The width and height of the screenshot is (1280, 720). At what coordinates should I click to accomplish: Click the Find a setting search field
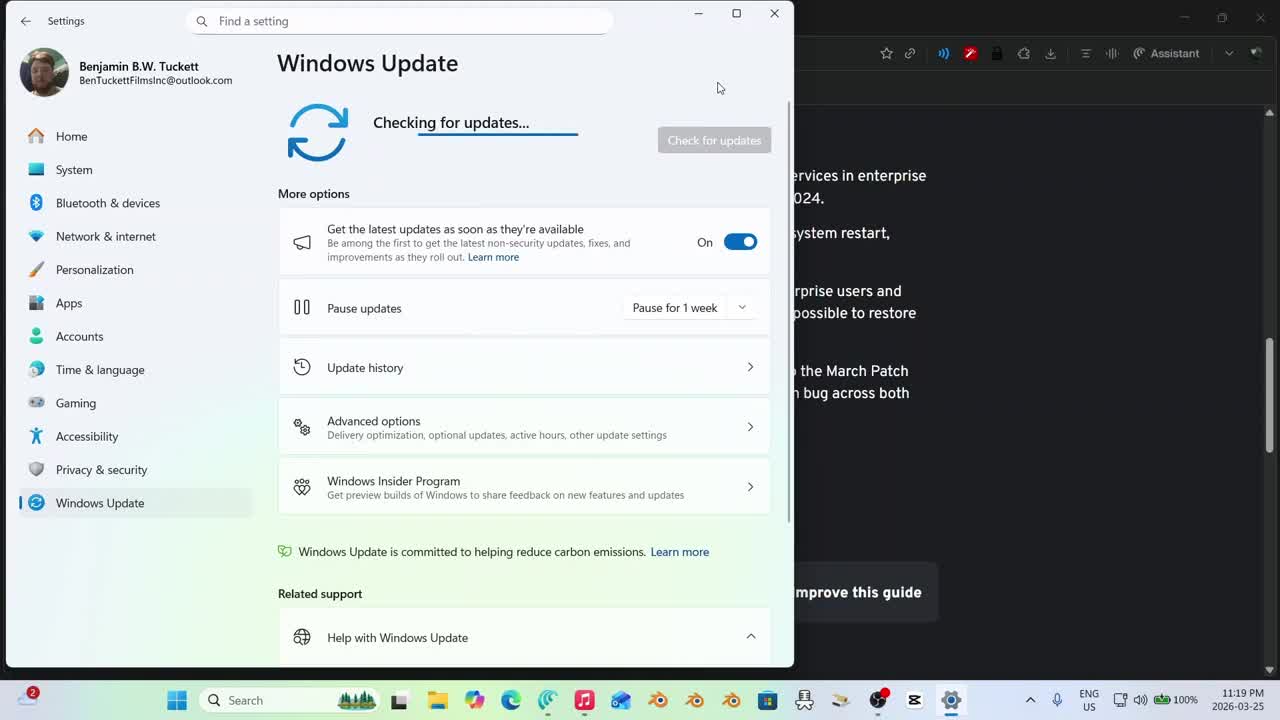(x=400, y=21)
